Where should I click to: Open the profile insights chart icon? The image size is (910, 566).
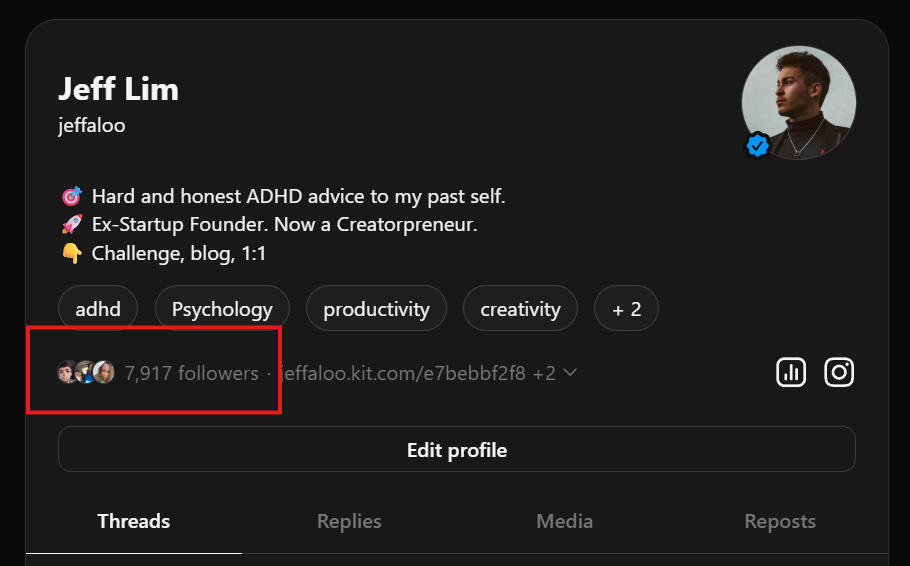791,373
